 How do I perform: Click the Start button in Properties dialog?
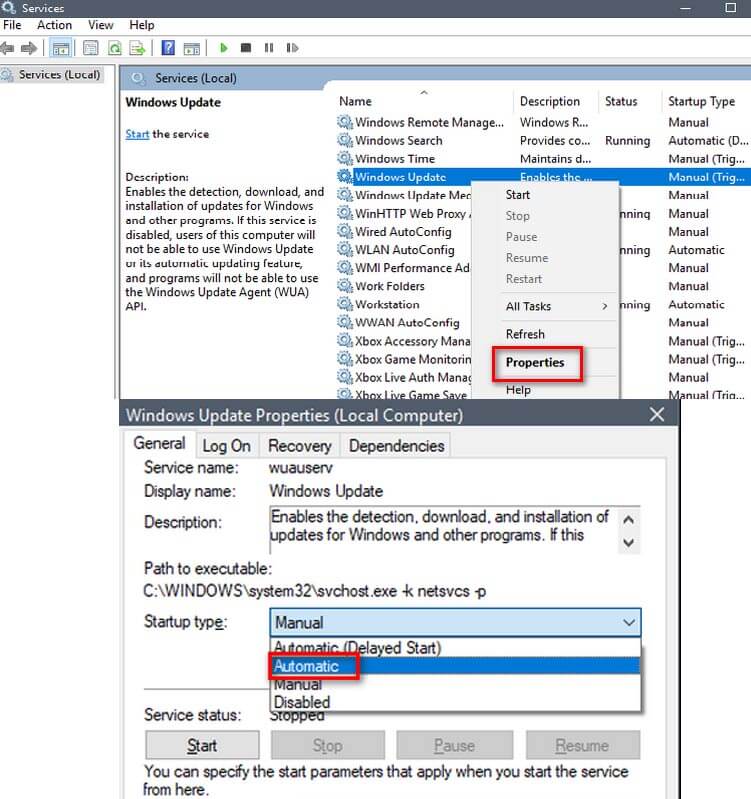202,745
